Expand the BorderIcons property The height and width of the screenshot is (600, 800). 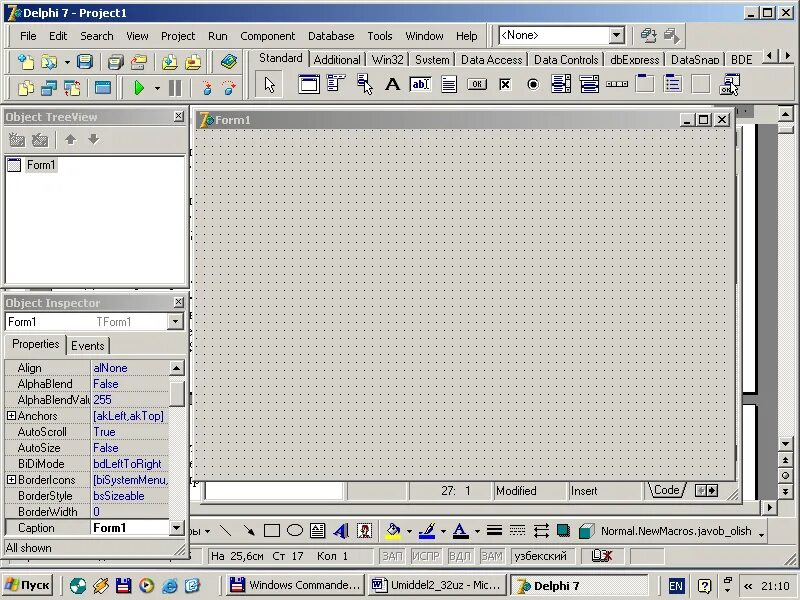[x=11, y=480]
